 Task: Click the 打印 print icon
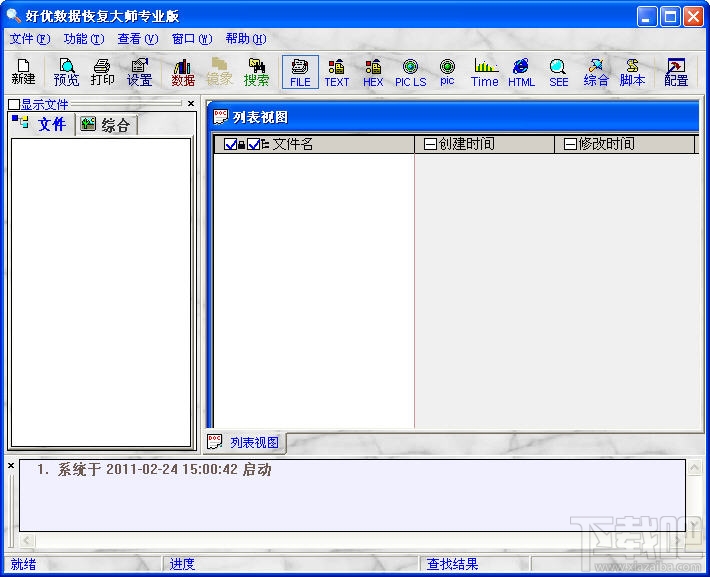coord(102,72)
